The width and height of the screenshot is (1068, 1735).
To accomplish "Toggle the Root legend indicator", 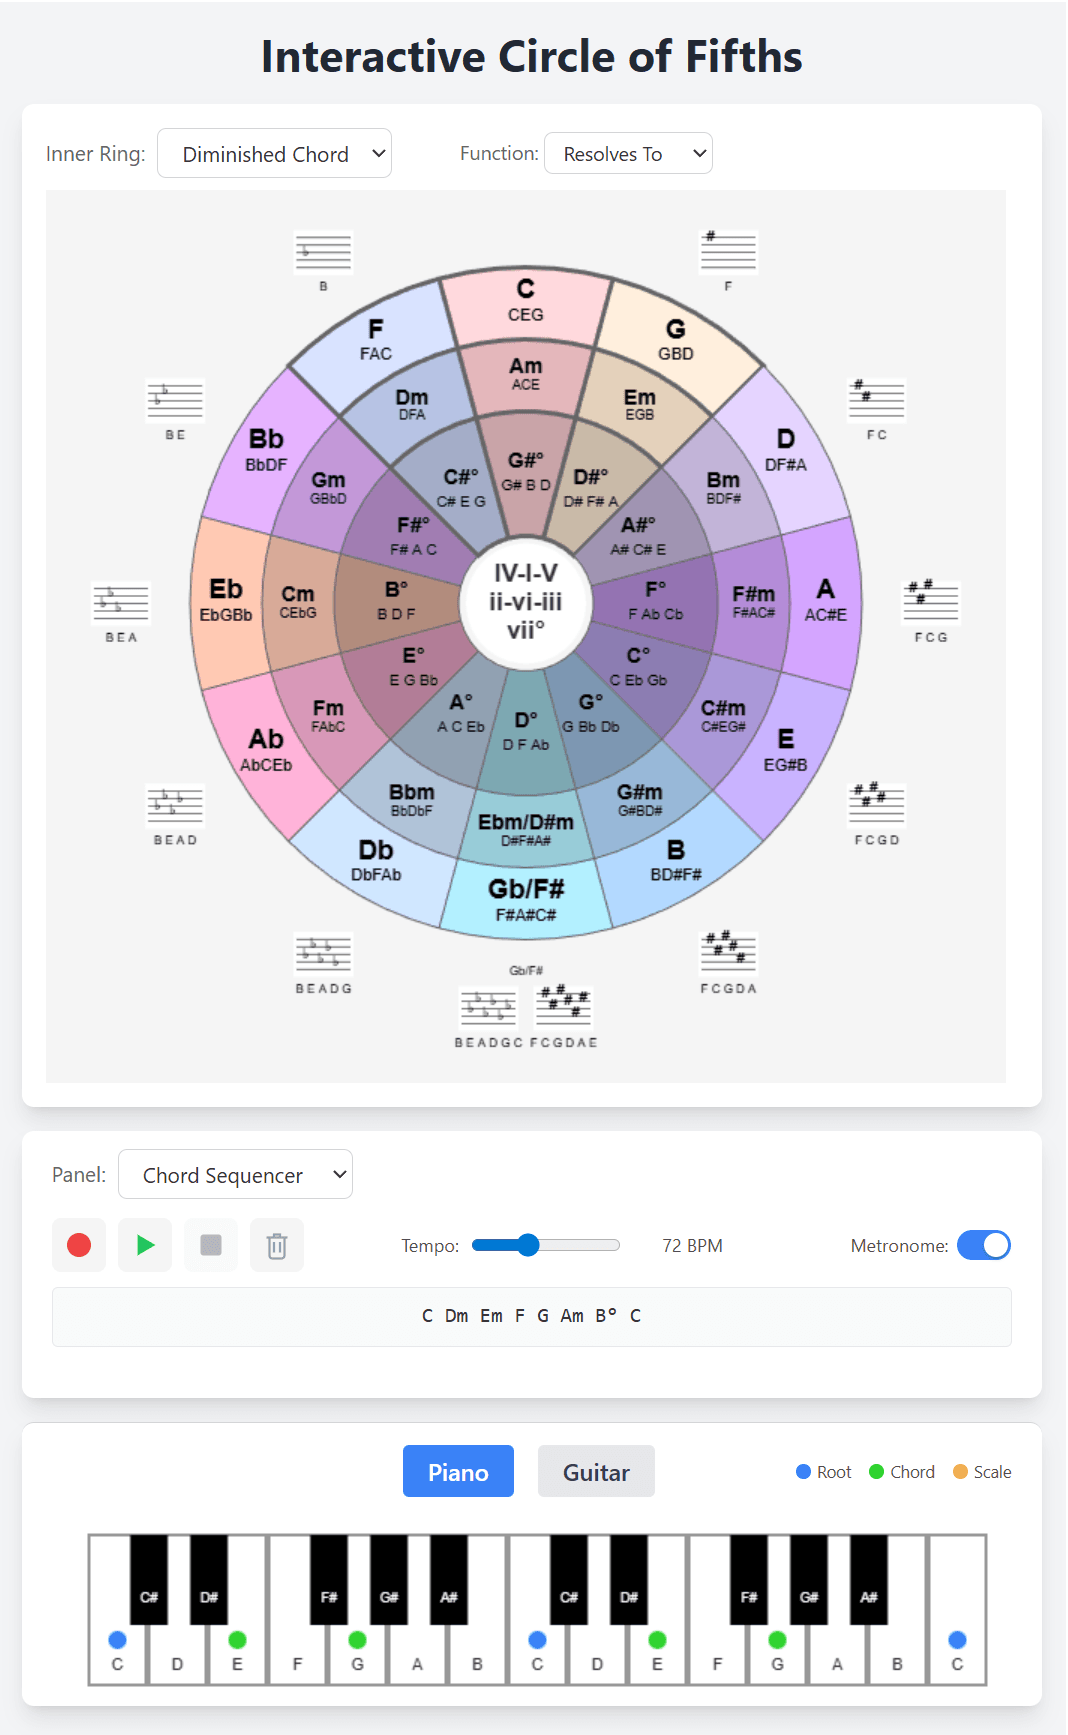I will click(x=803, y=1471).
